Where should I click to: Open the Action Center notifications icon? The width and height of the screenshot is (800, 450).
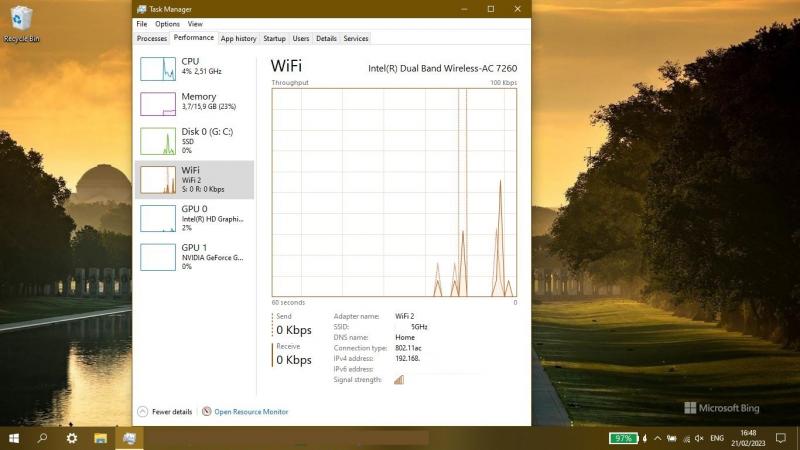click(781, 438)
